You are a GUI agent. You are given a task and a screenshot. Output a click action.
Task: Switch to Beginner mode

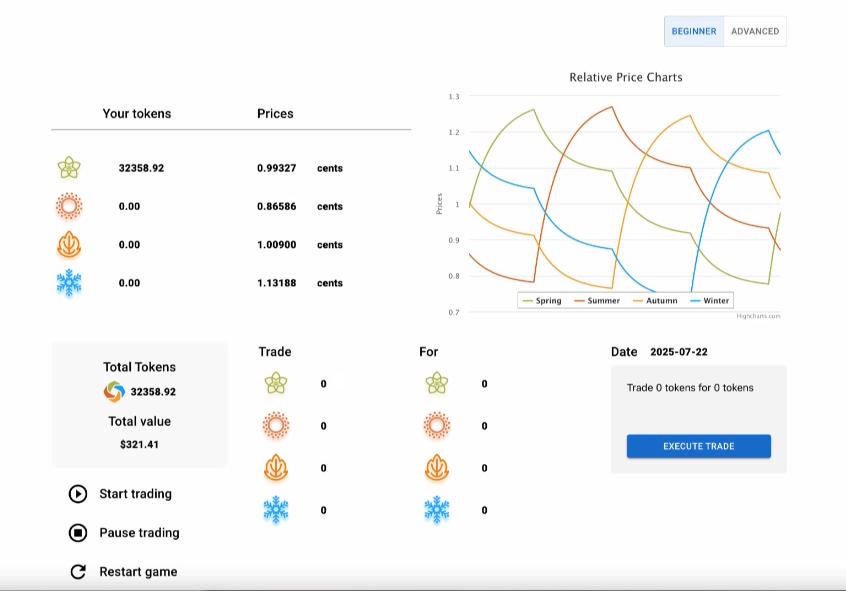694,31
